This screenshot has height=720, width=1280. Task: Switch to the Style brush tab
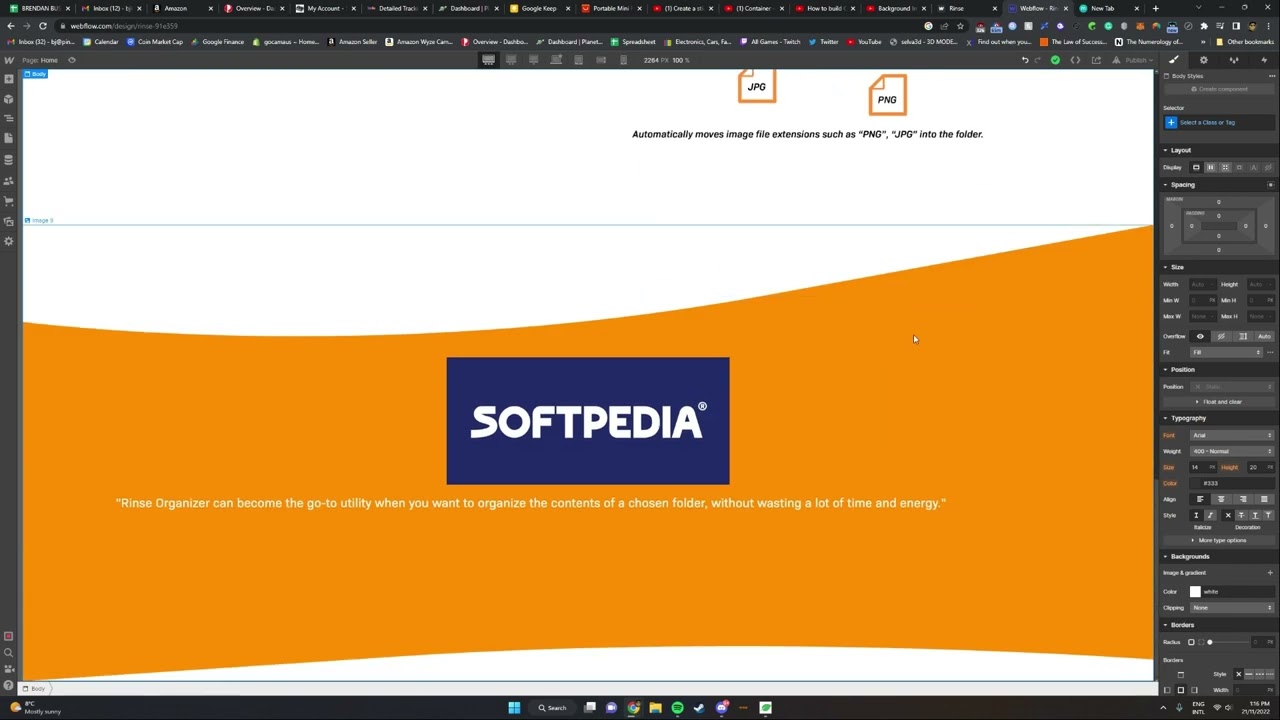point(1174,60)
